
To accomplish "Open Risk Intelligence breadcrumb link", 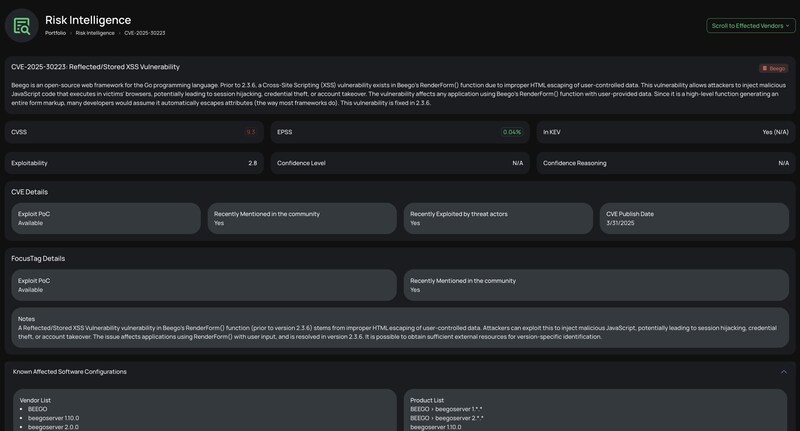I will coord(95,33).
